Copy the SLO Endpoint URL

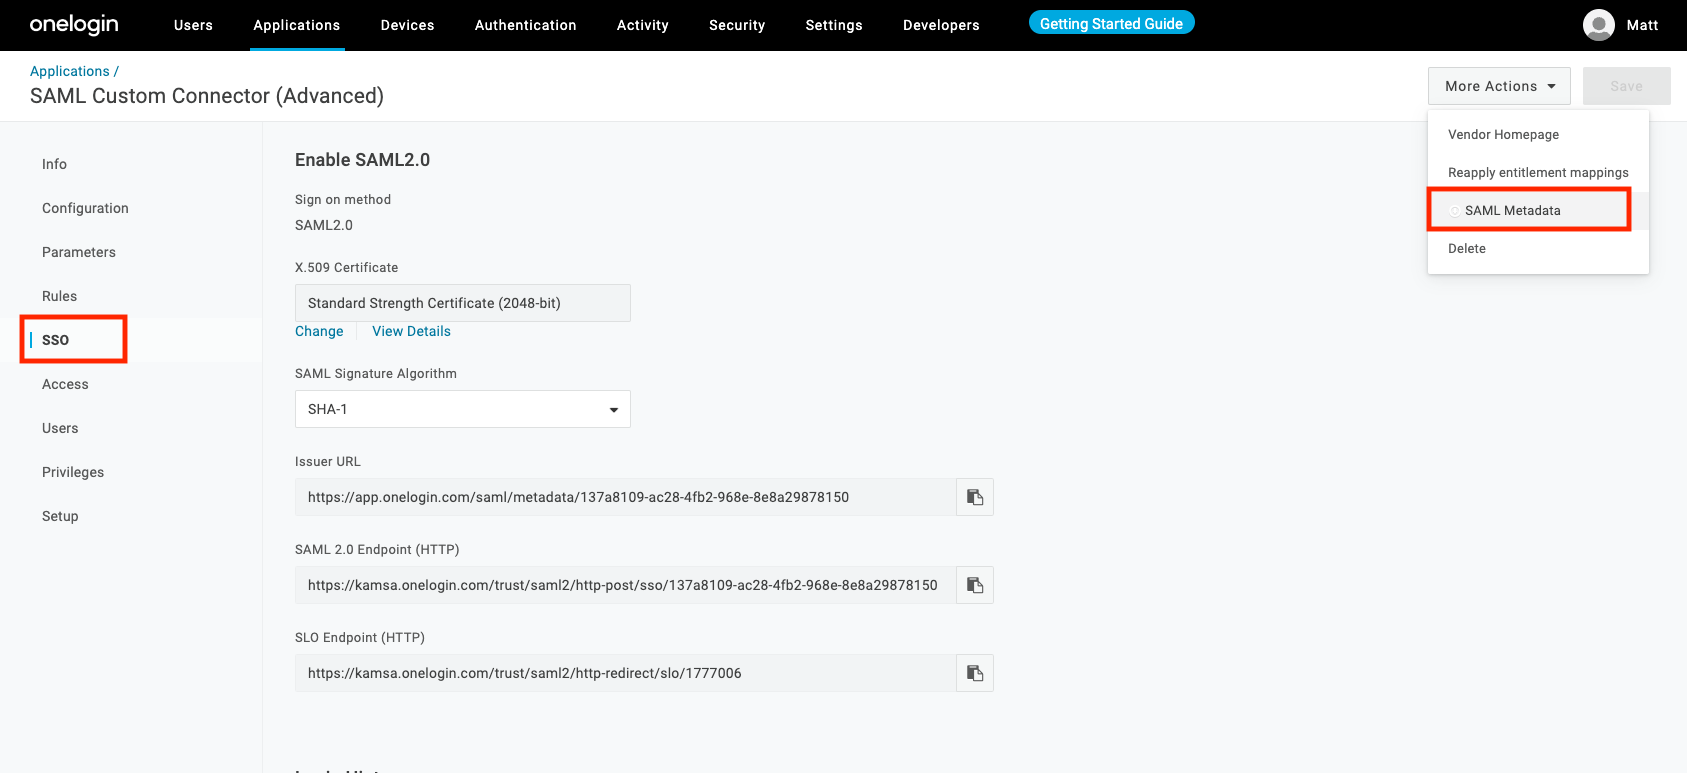tap(975, 673)
